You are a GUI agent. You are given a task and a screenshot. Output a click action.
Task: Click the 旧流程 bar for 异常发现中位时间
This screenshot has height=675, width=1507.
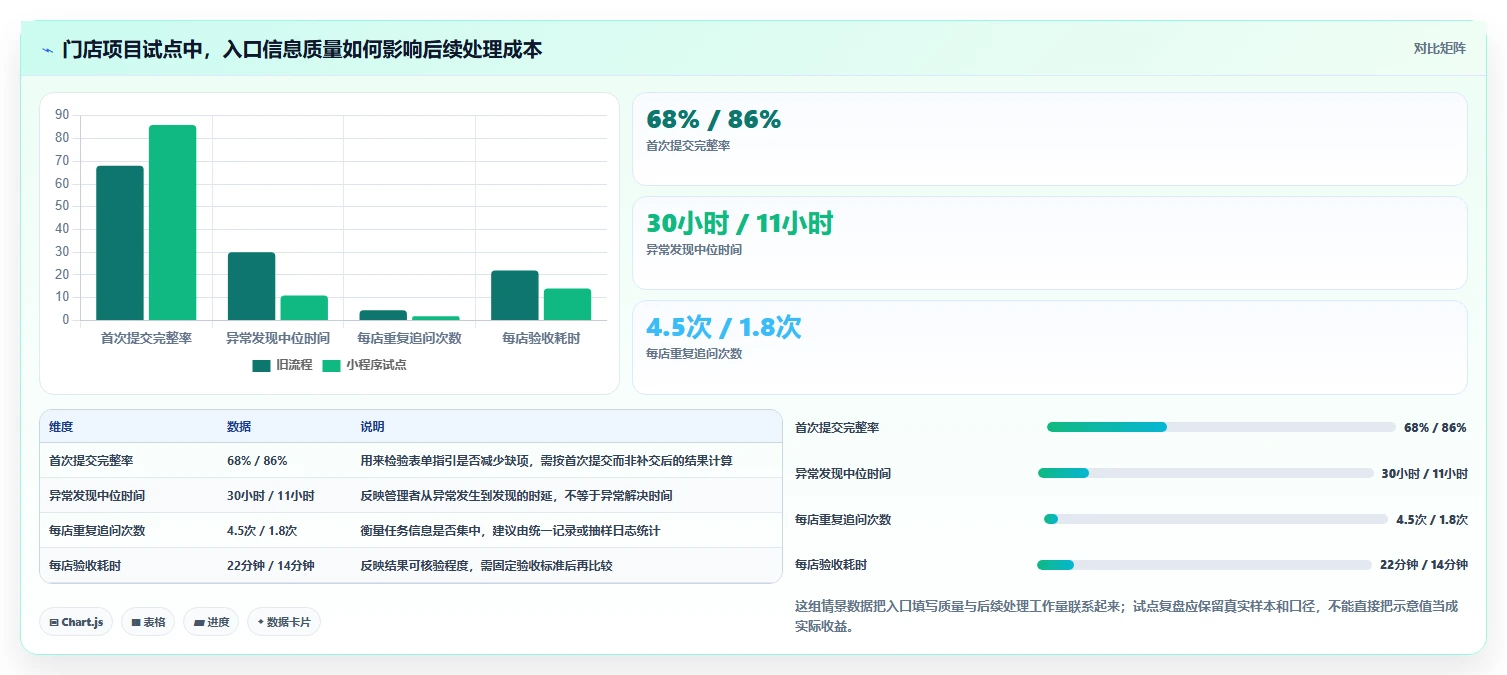[251, 286]
